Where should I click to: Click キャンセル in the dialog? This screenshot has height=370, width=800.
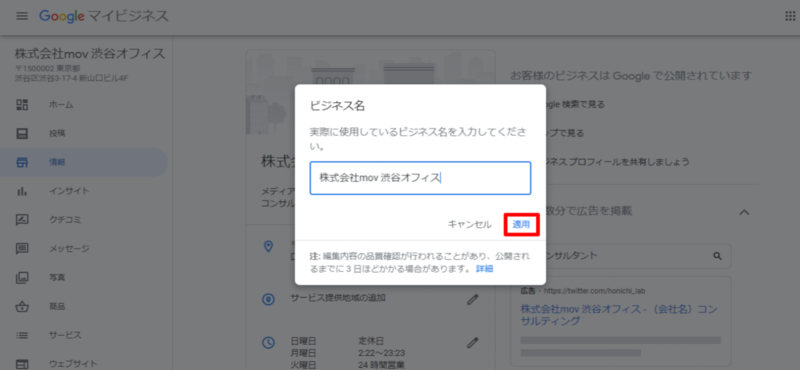(x=469, y=225)
